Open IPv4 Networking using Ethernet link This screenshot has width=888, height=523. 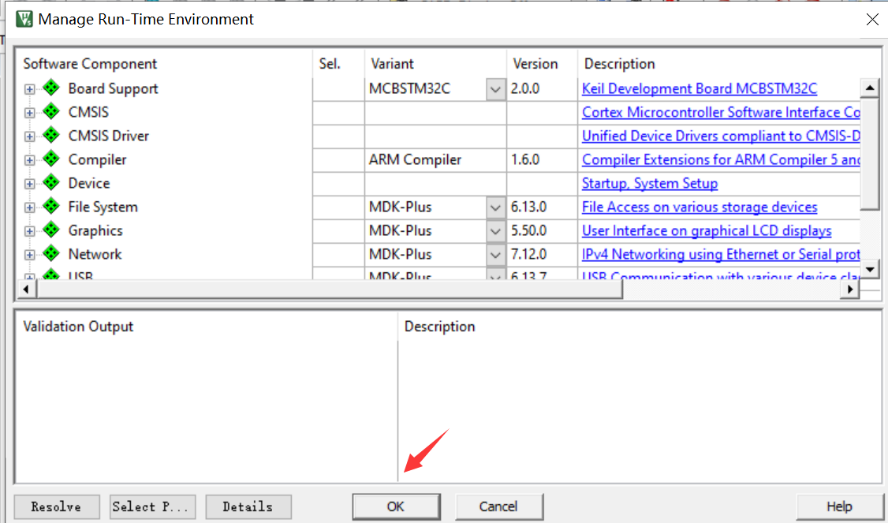pyautogui.click(x=721, y=254)
